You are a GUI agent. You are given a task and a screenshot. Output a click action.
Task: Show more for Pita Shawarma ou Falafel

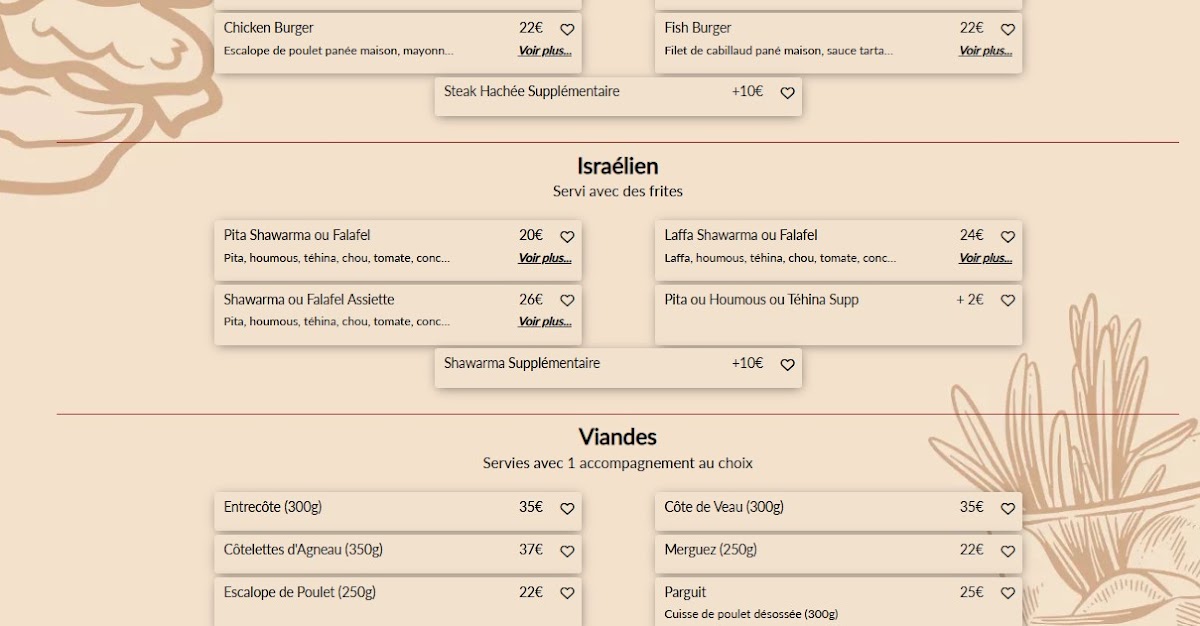544,258
